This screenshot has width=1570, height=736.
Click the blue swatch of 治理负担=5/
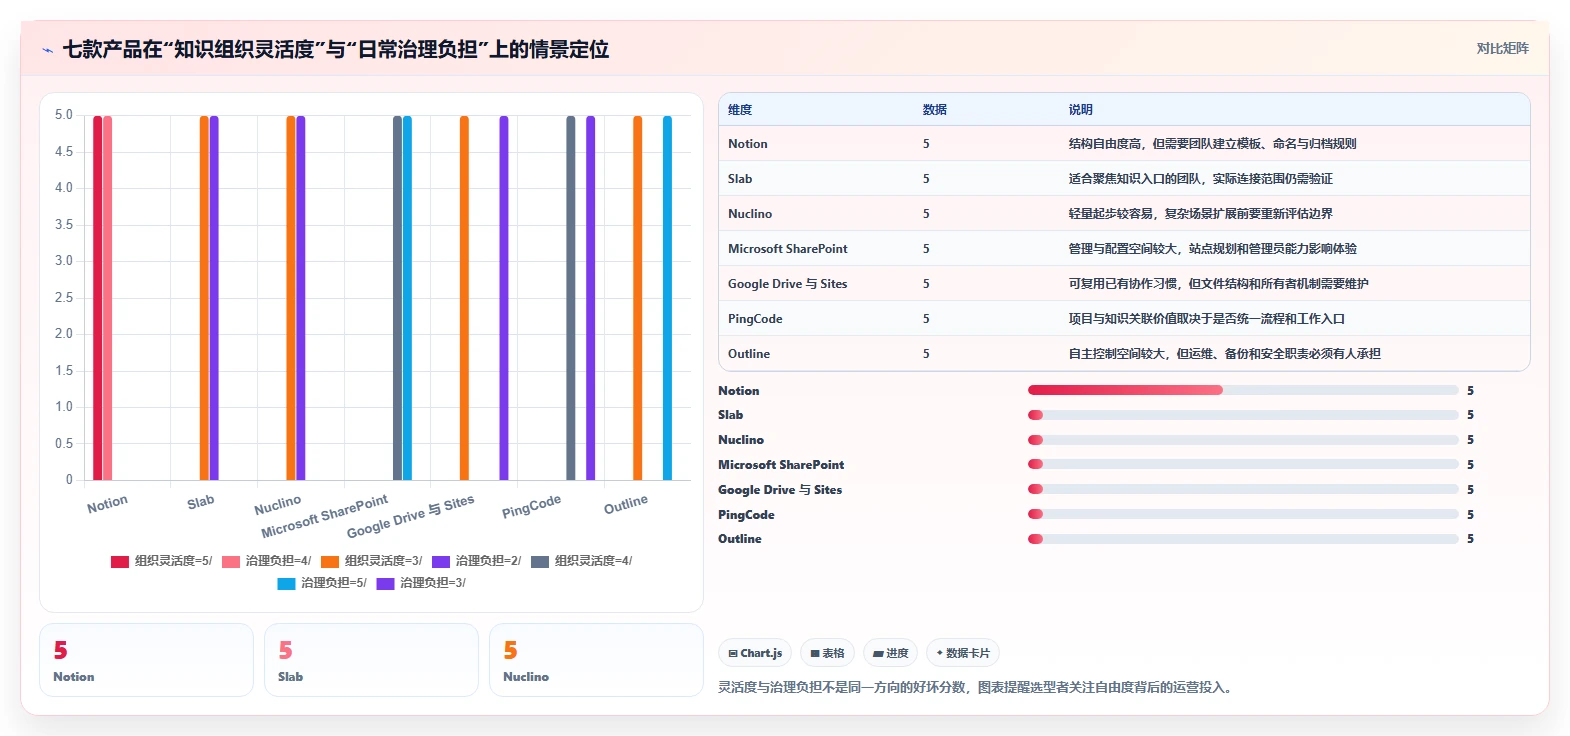click(x=286, y=583)
